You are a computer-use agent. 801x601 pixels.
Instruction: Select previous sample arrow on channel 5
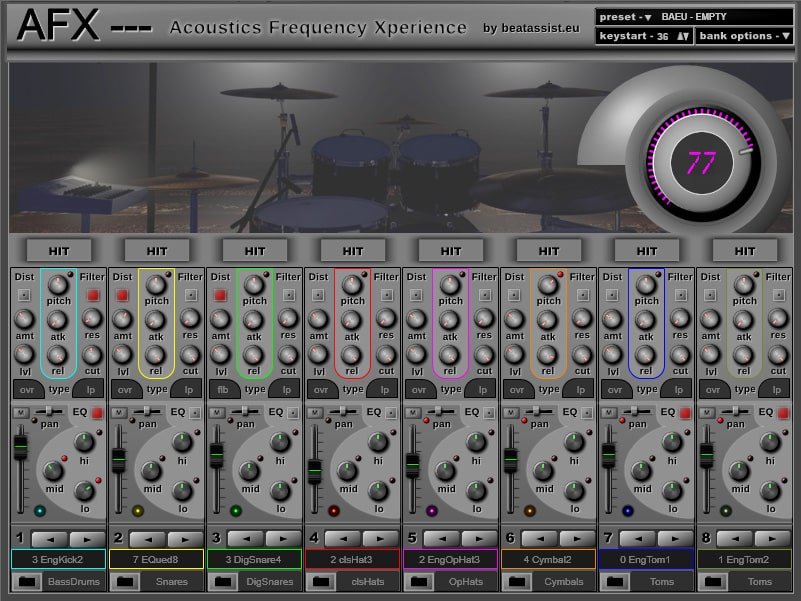click(x=441, y=539)
